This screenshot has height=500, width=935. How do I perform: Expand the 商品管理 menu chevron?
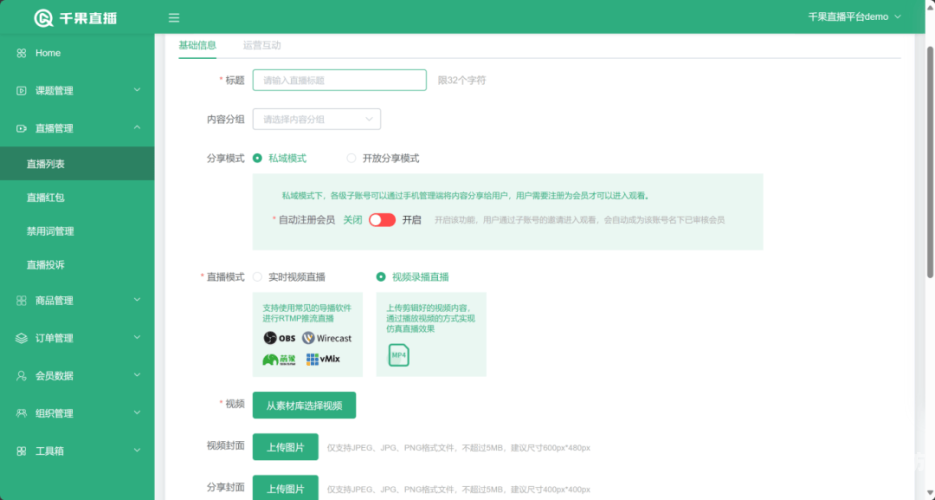[137, 300]
